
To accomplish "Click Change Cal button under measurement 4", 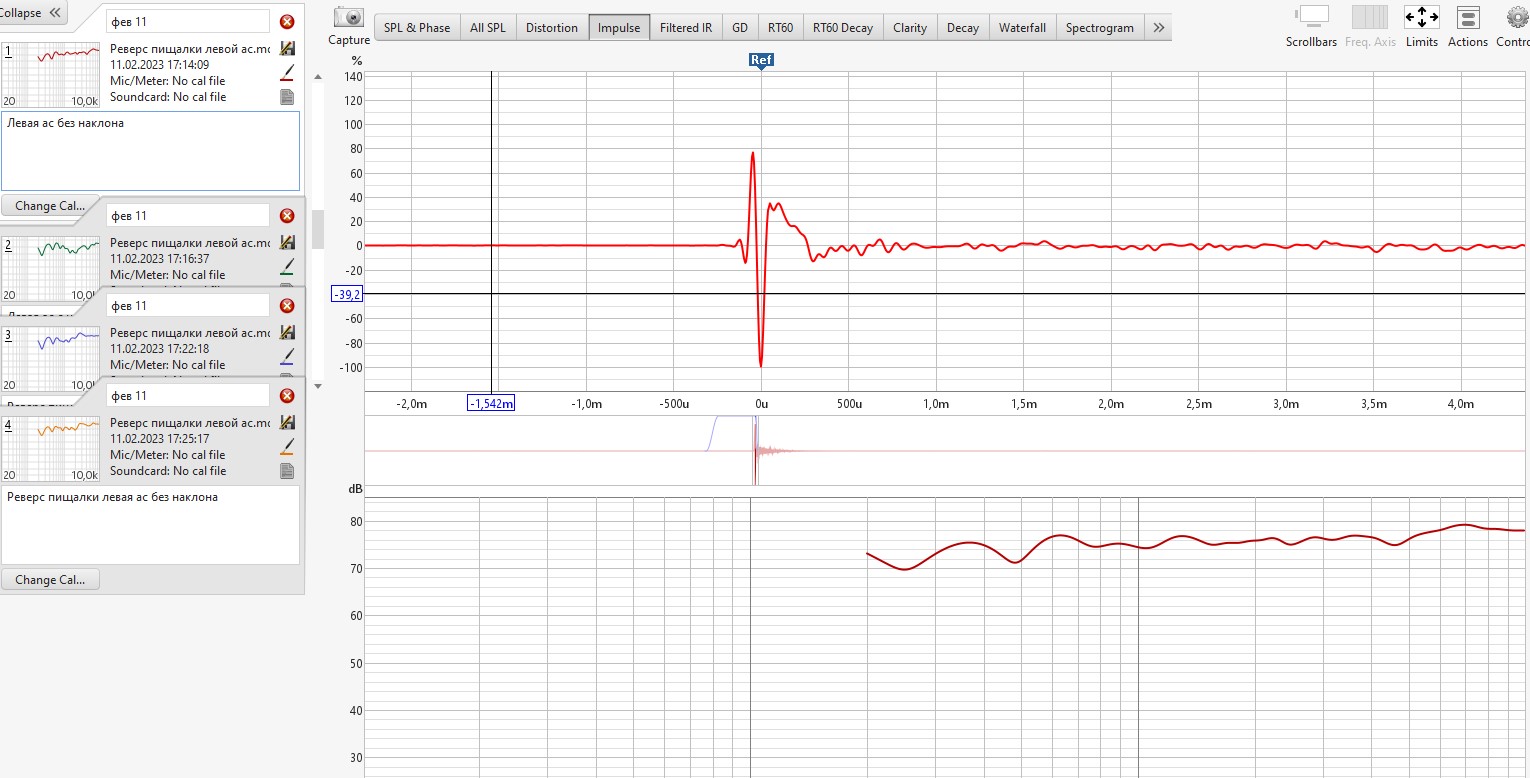I will pyautogui.click(x=50, y=579).
